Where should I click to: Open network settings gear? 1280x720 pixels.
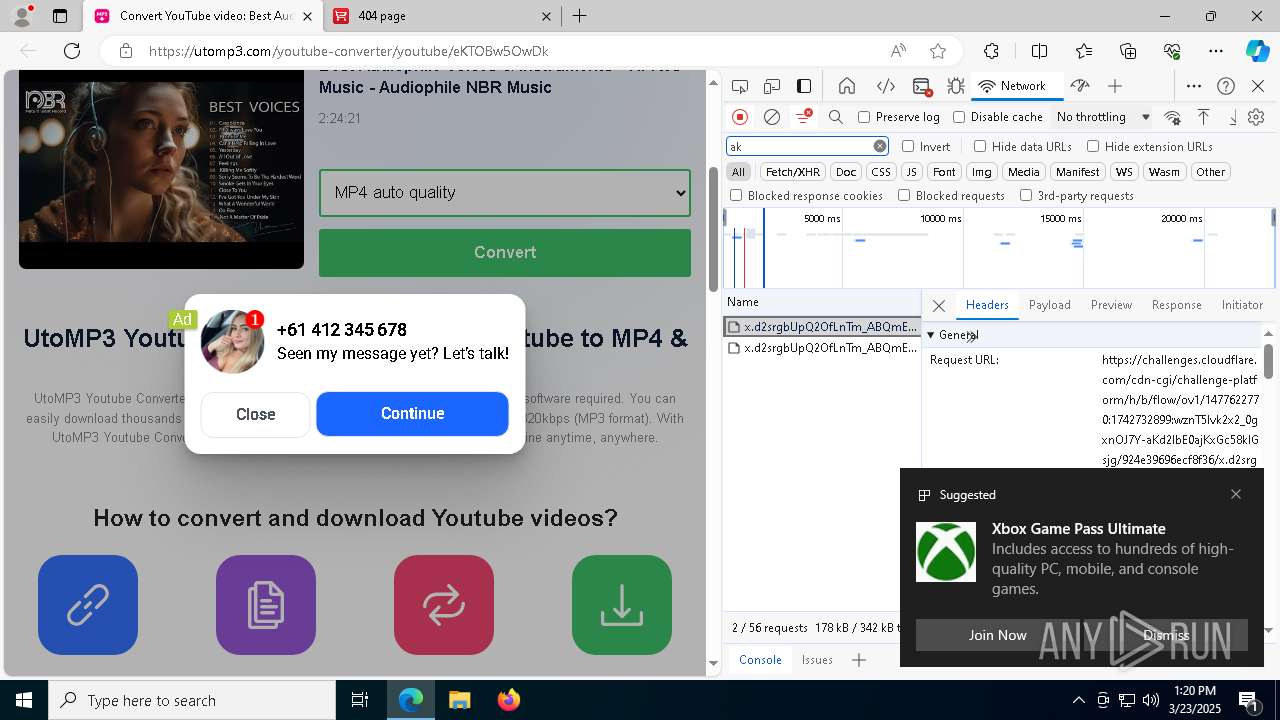click(1256, 117)
